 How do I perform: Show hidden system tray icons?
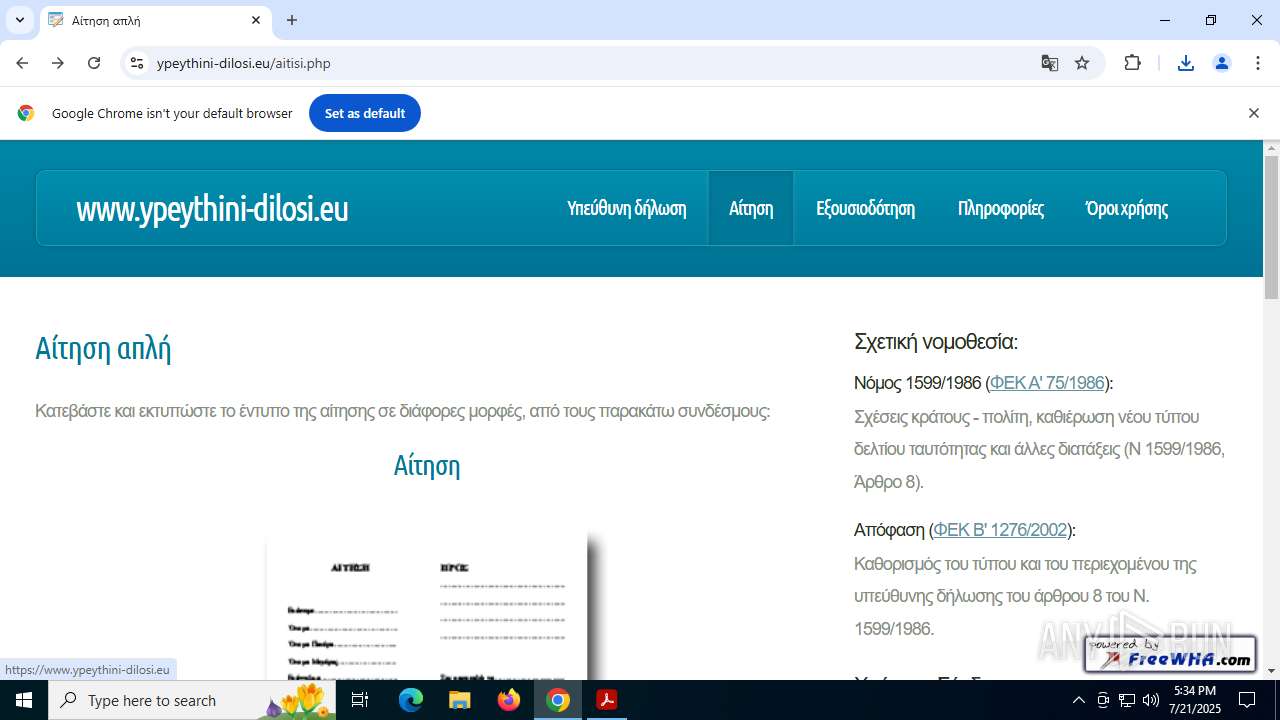(x=1078, y=700)
